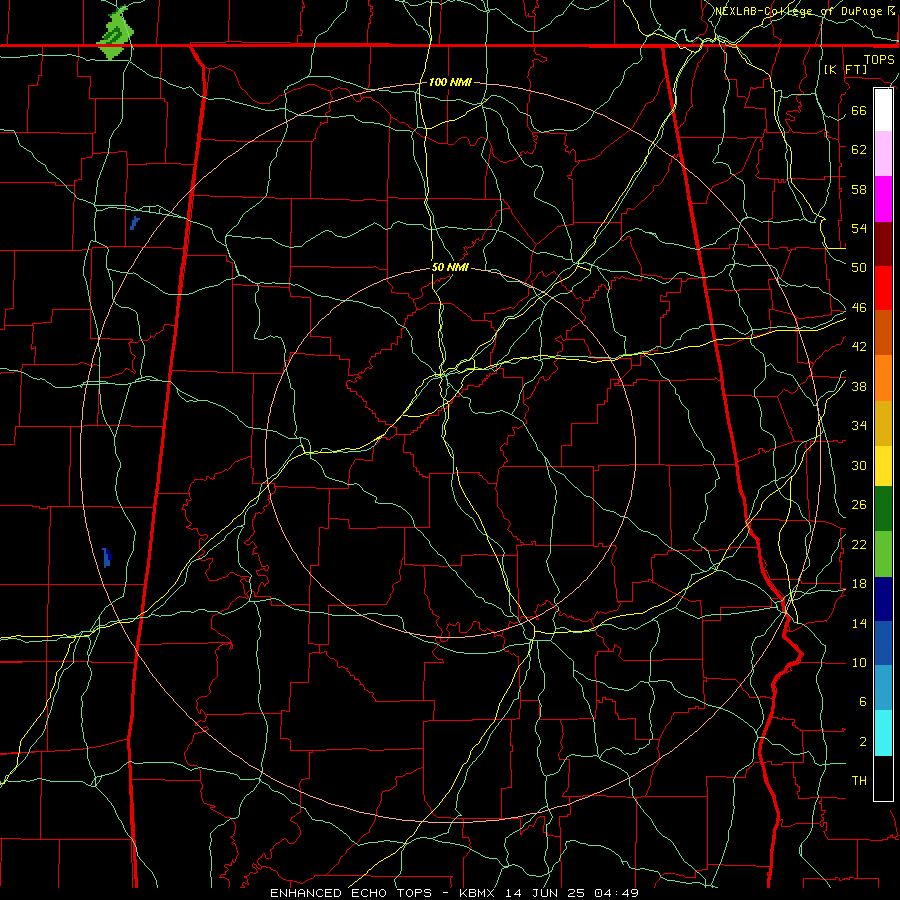Click the Enhanced Echo Tops KBMX timestamp caption

pos(454,893)
